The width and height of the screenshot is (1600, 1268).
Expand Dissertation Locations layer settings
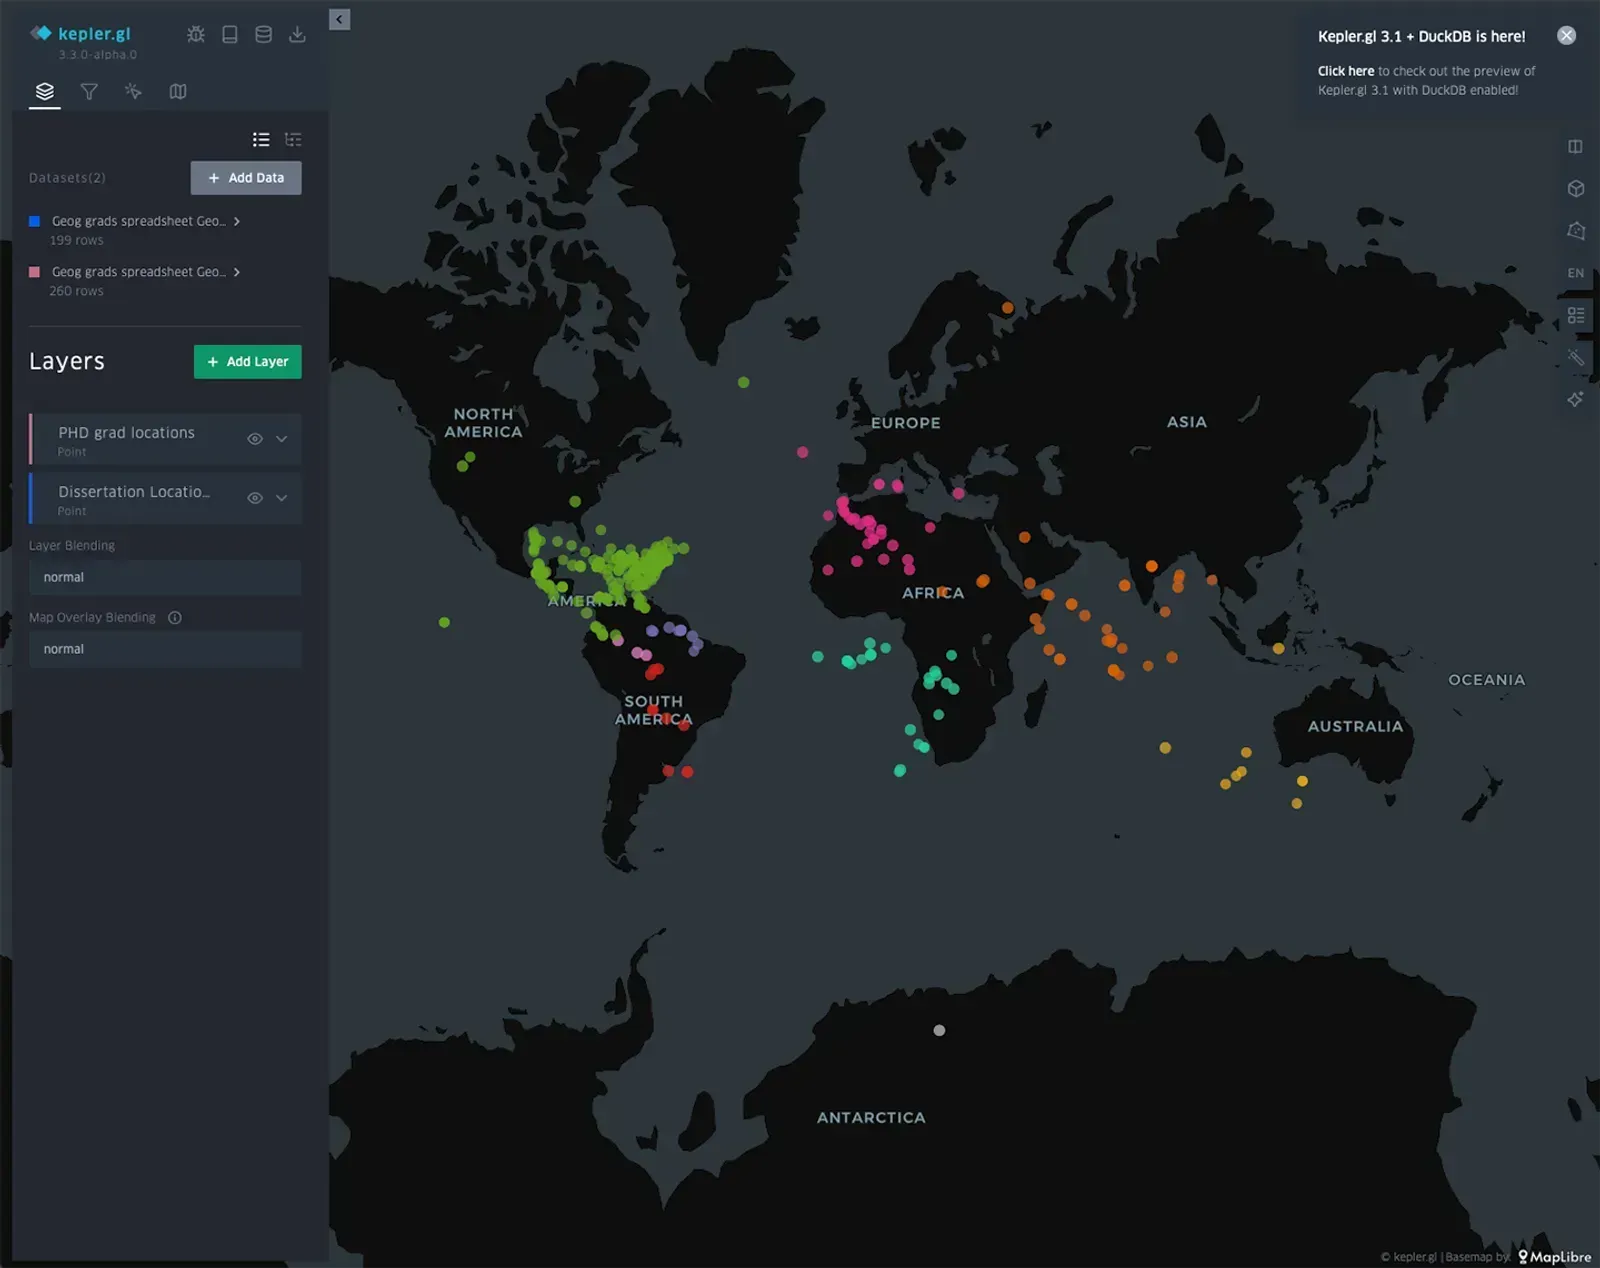click(282, 498)
